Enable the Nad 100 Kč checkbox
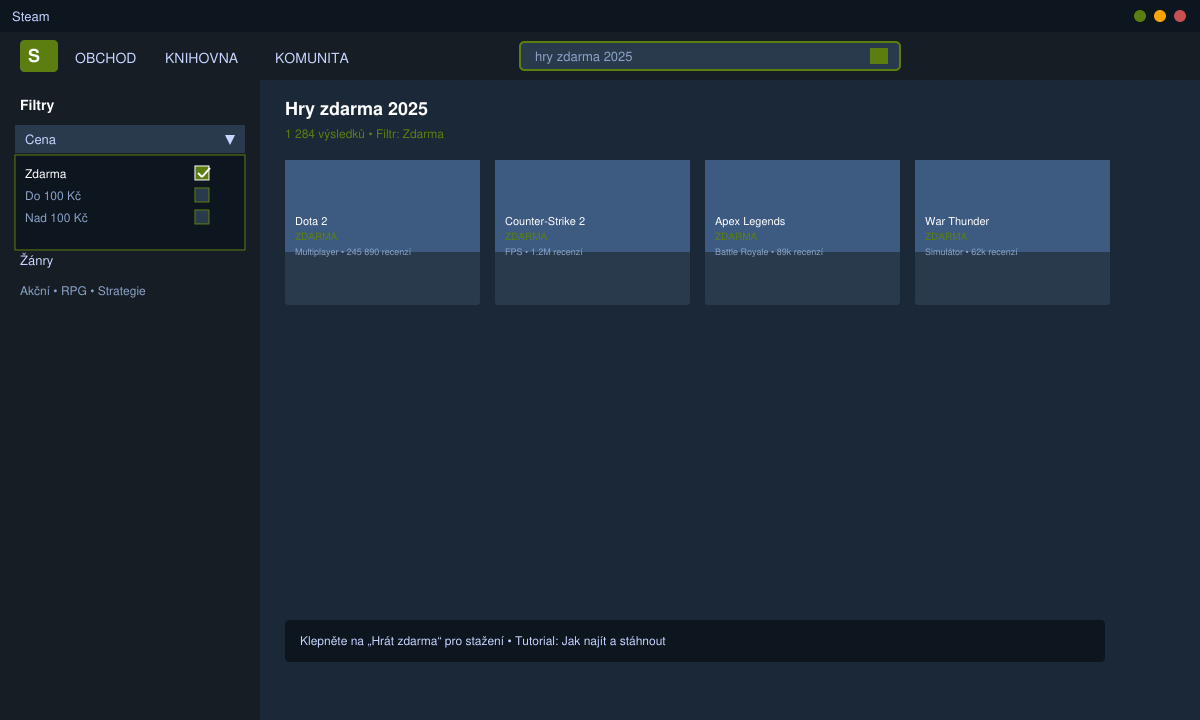The width and height of the screenshot is (1200, 720). point(202,217)
